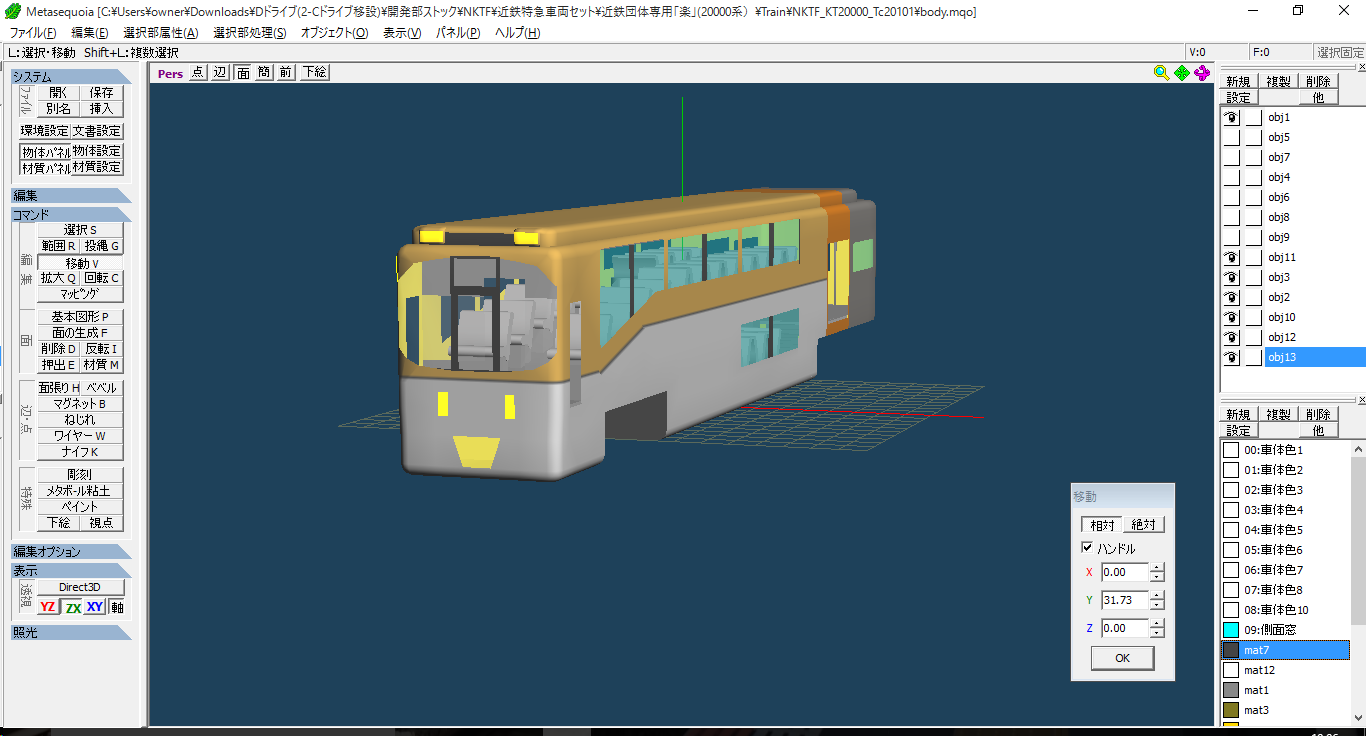Viewport: 1366px width, 736px height.
Task: Click the 開く open button
Action: [x=58, y=92]
